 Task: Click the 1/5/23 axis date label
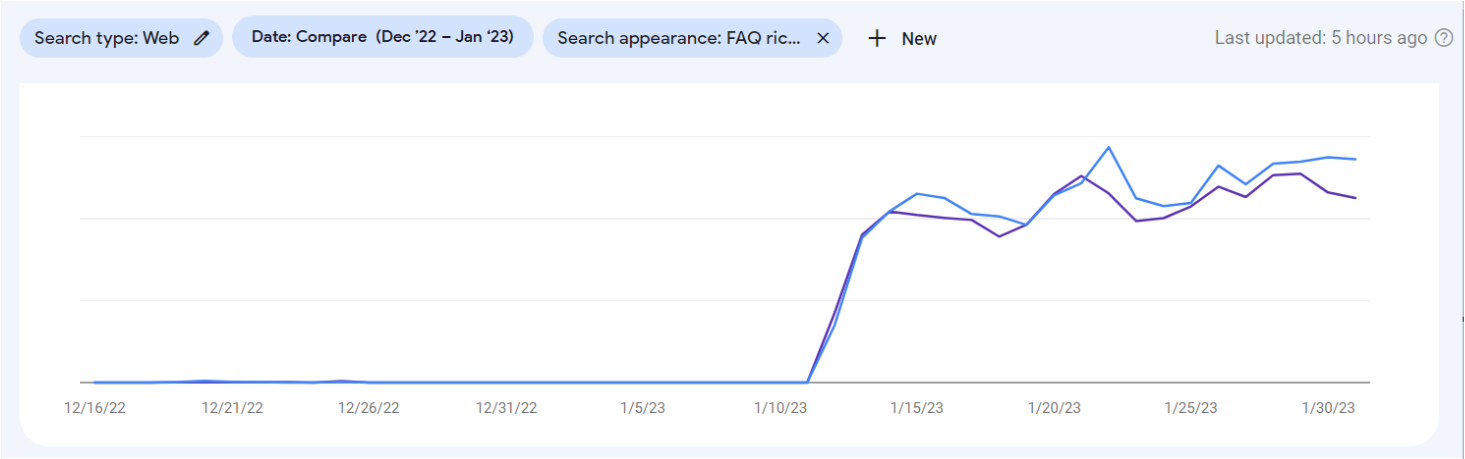click(643, 408)
